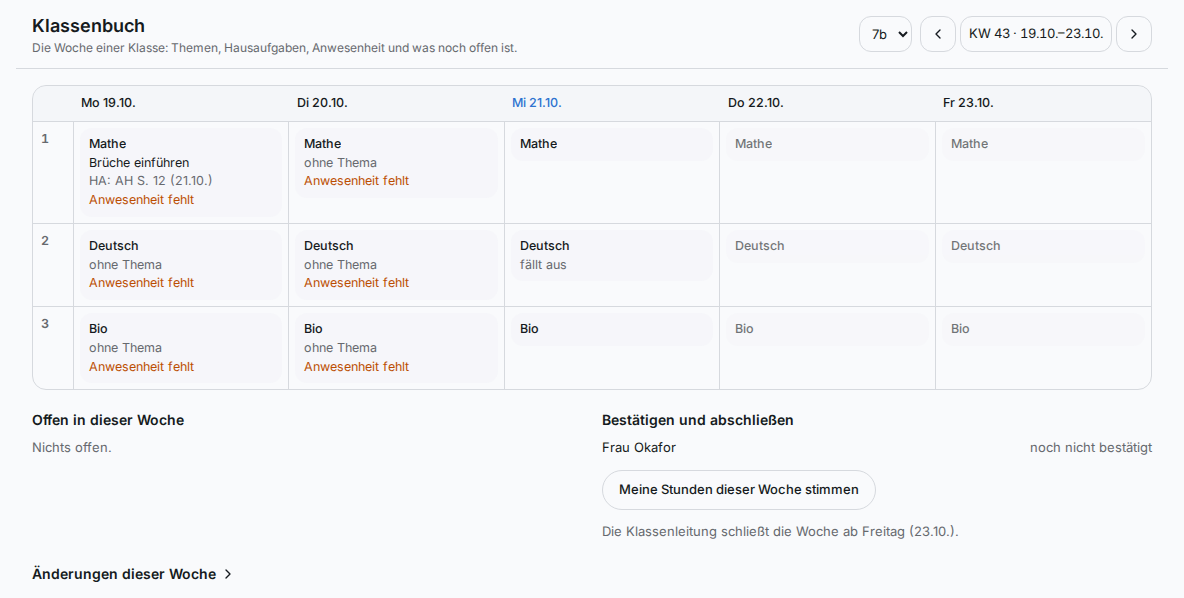The image size is (1184, 598).
Task: Click the KW 43 week range button
Action: point(1035,34)
